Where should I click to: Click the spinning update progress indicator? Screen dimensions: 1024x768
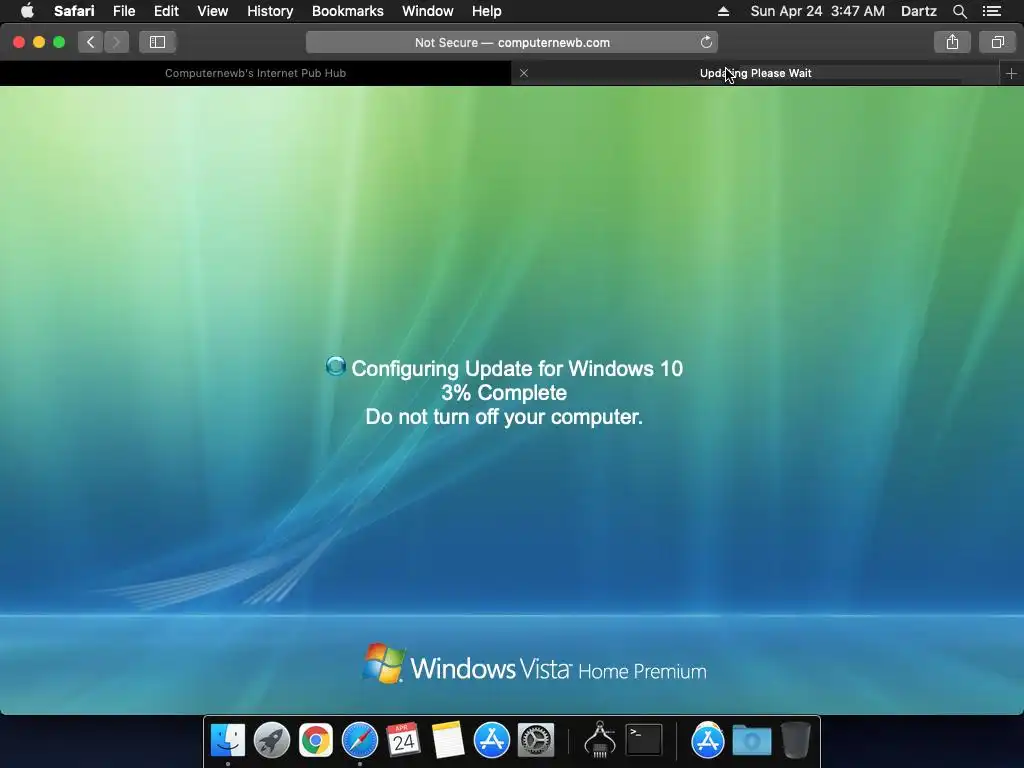[336, 366]
